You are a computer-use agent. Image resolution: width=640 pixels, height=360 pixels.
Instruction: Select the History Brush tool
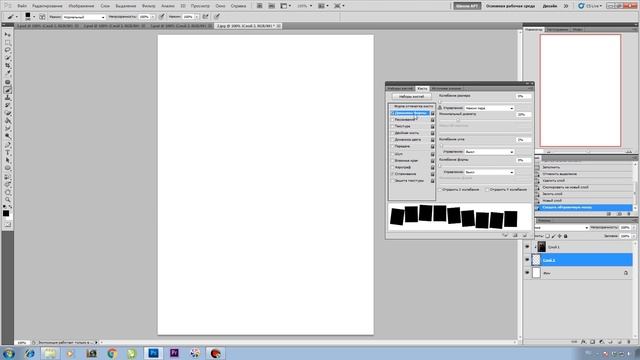point(7,106)
